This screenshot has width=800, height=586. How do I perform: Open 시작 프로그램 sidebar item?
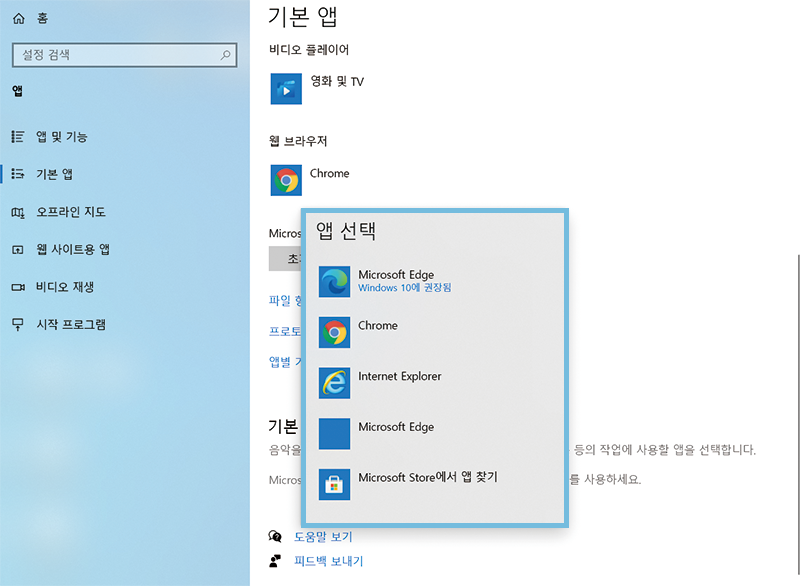pyautogui.click(x=71, y=324)
